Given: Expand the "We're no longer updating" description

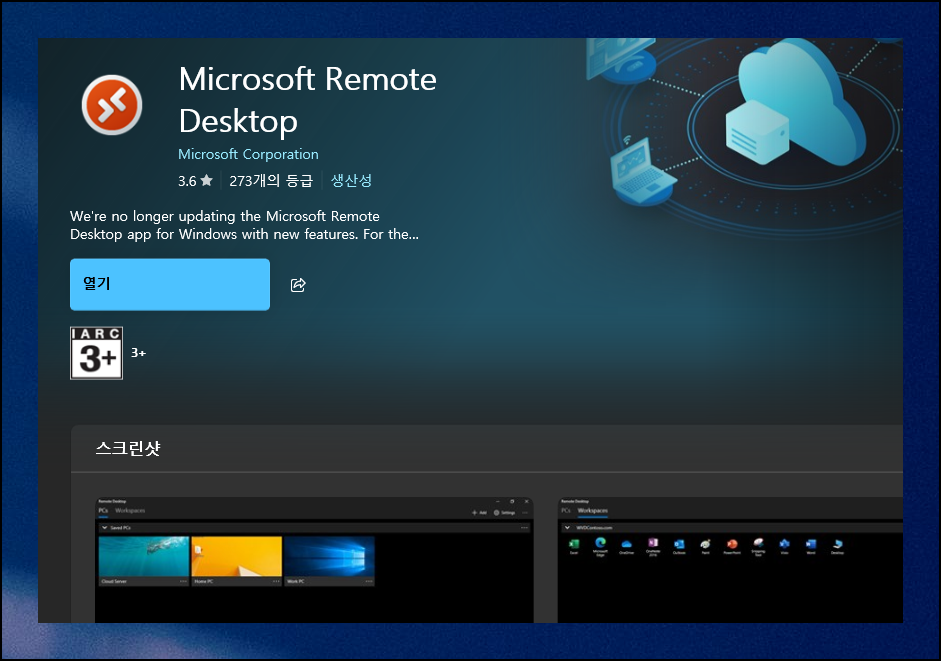Looking at the screenshot, I should [244, 225].
